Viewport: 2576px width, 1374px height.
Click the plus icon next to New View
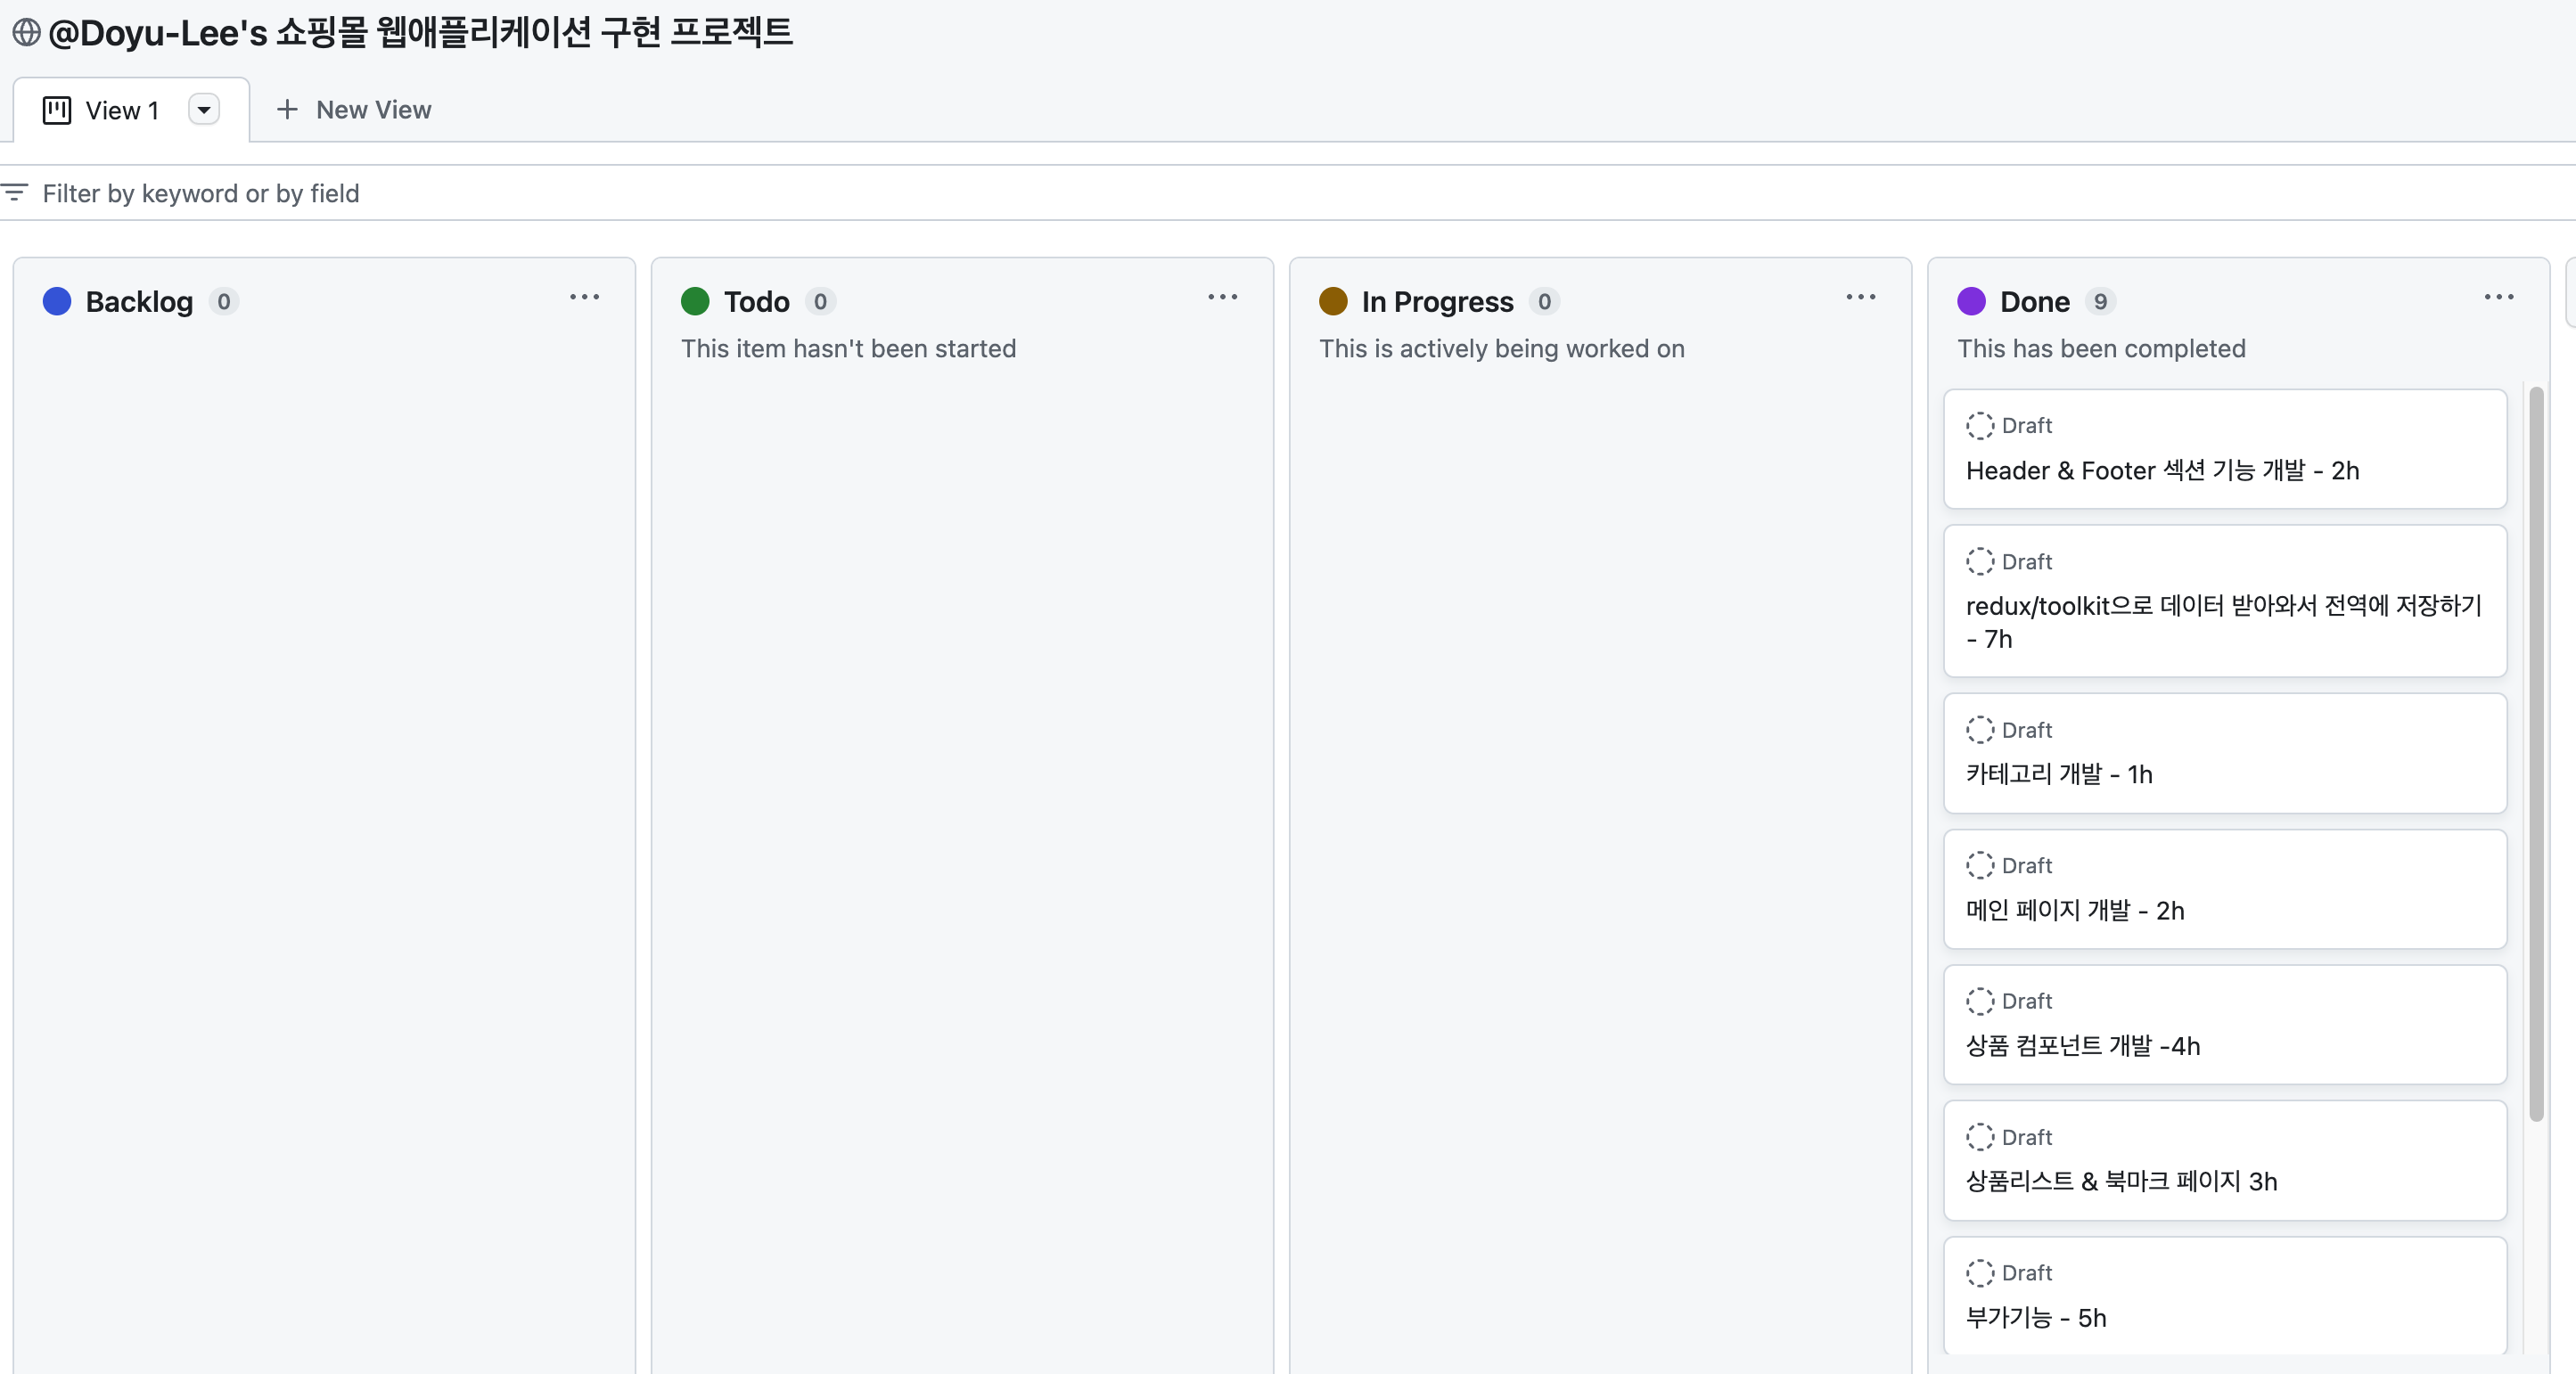tap(287, 110)
